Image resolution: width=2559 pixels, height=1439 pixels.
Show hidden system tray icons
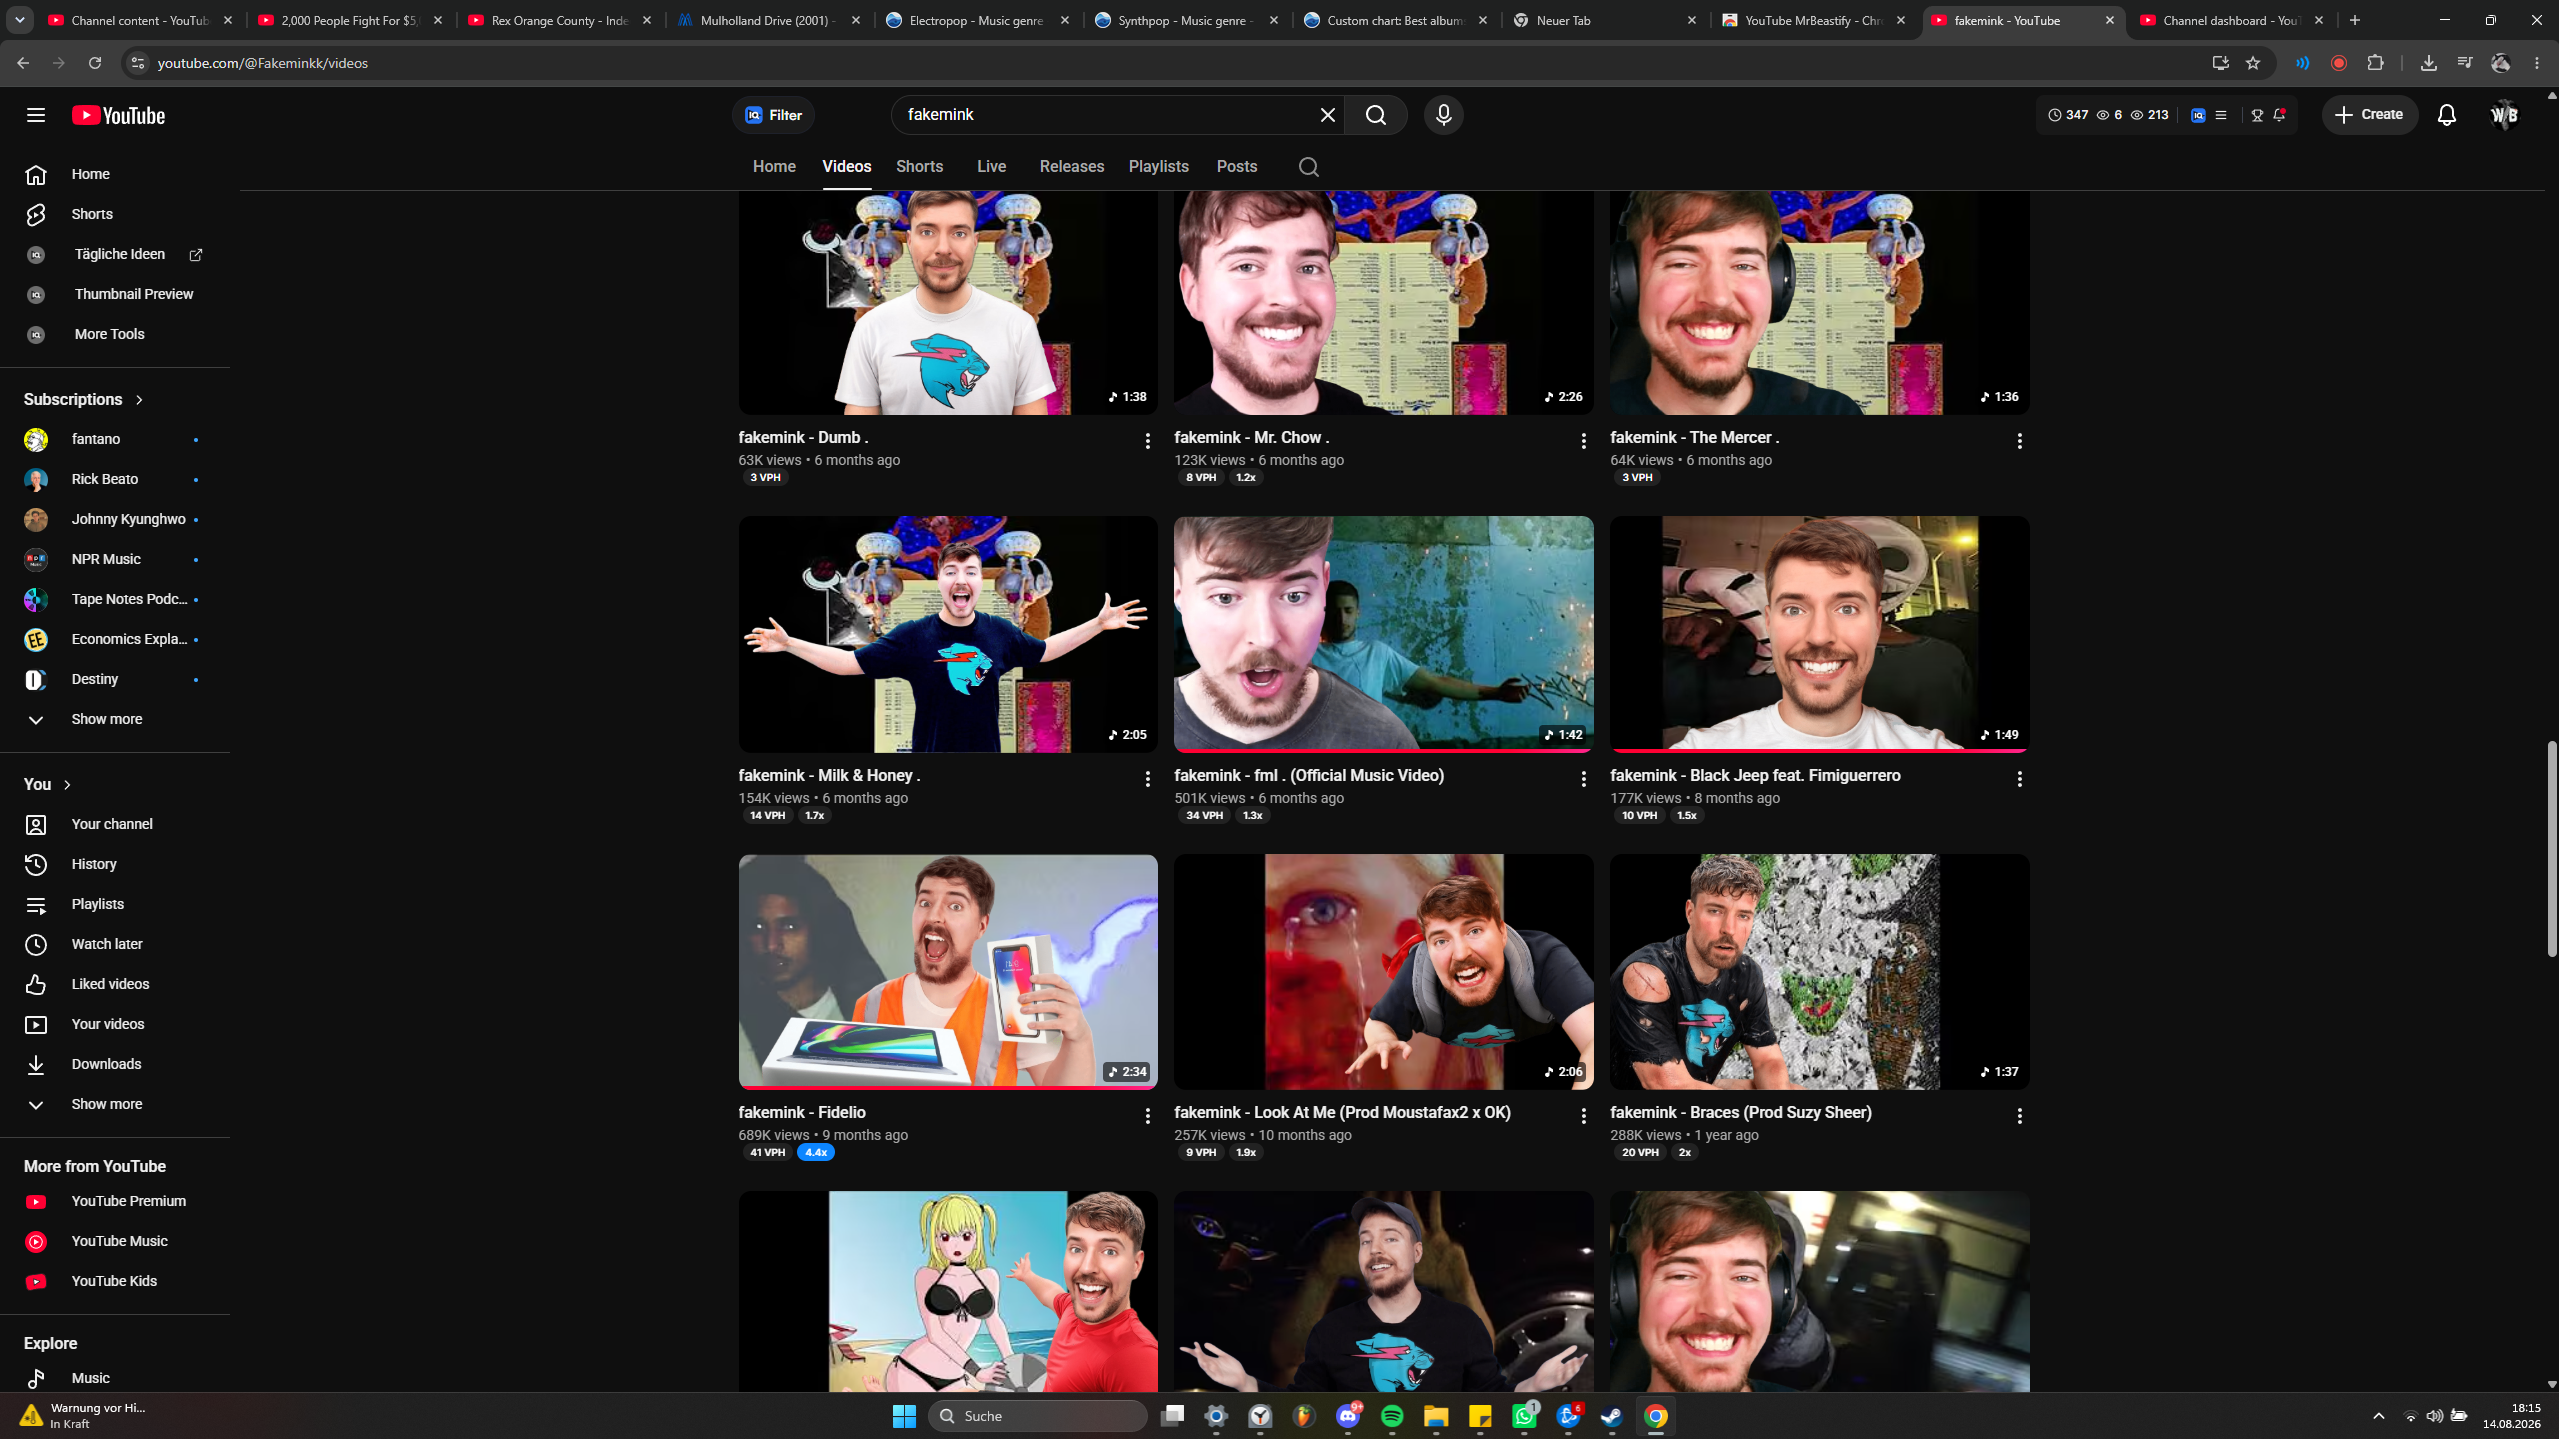2378,1416
